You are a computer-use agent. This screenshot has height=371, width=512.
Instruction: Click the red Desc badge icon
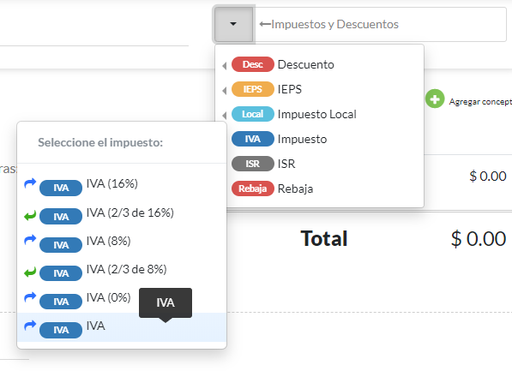[253, 64]
